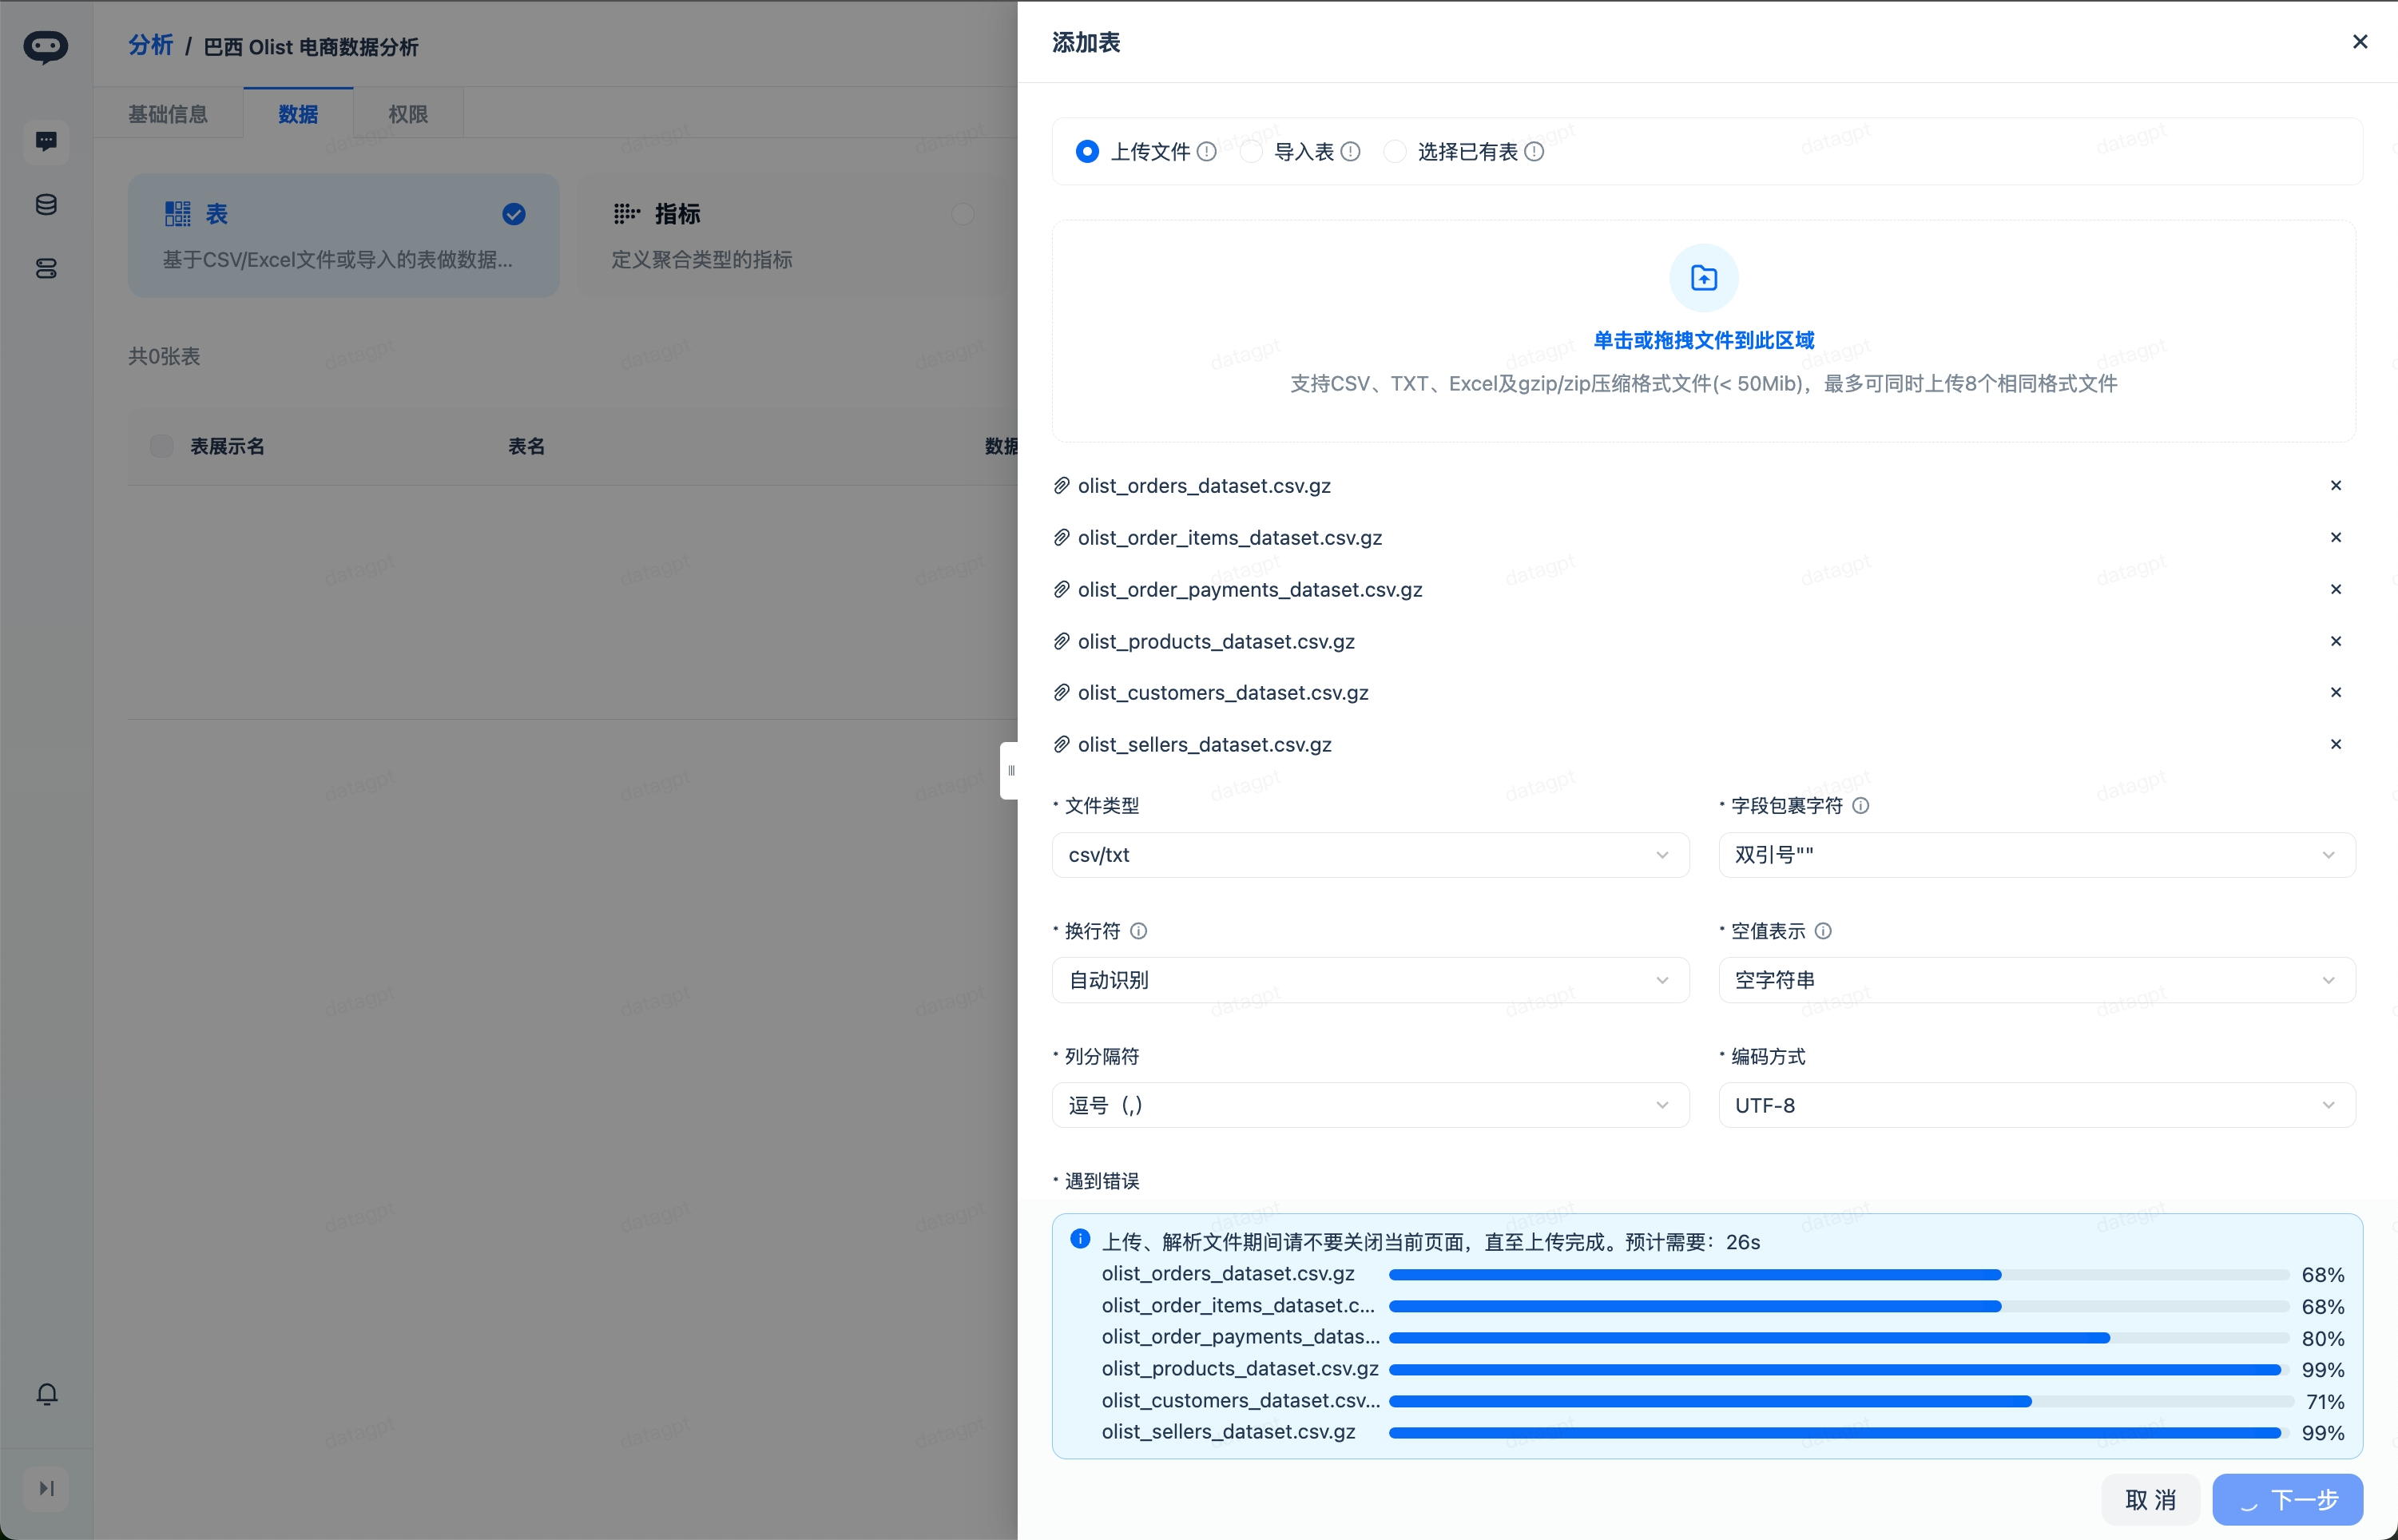Expand the sidebar with arrow icon
The height and width of the screenshot is (1540, 2398).
[x=46, y=1488]
